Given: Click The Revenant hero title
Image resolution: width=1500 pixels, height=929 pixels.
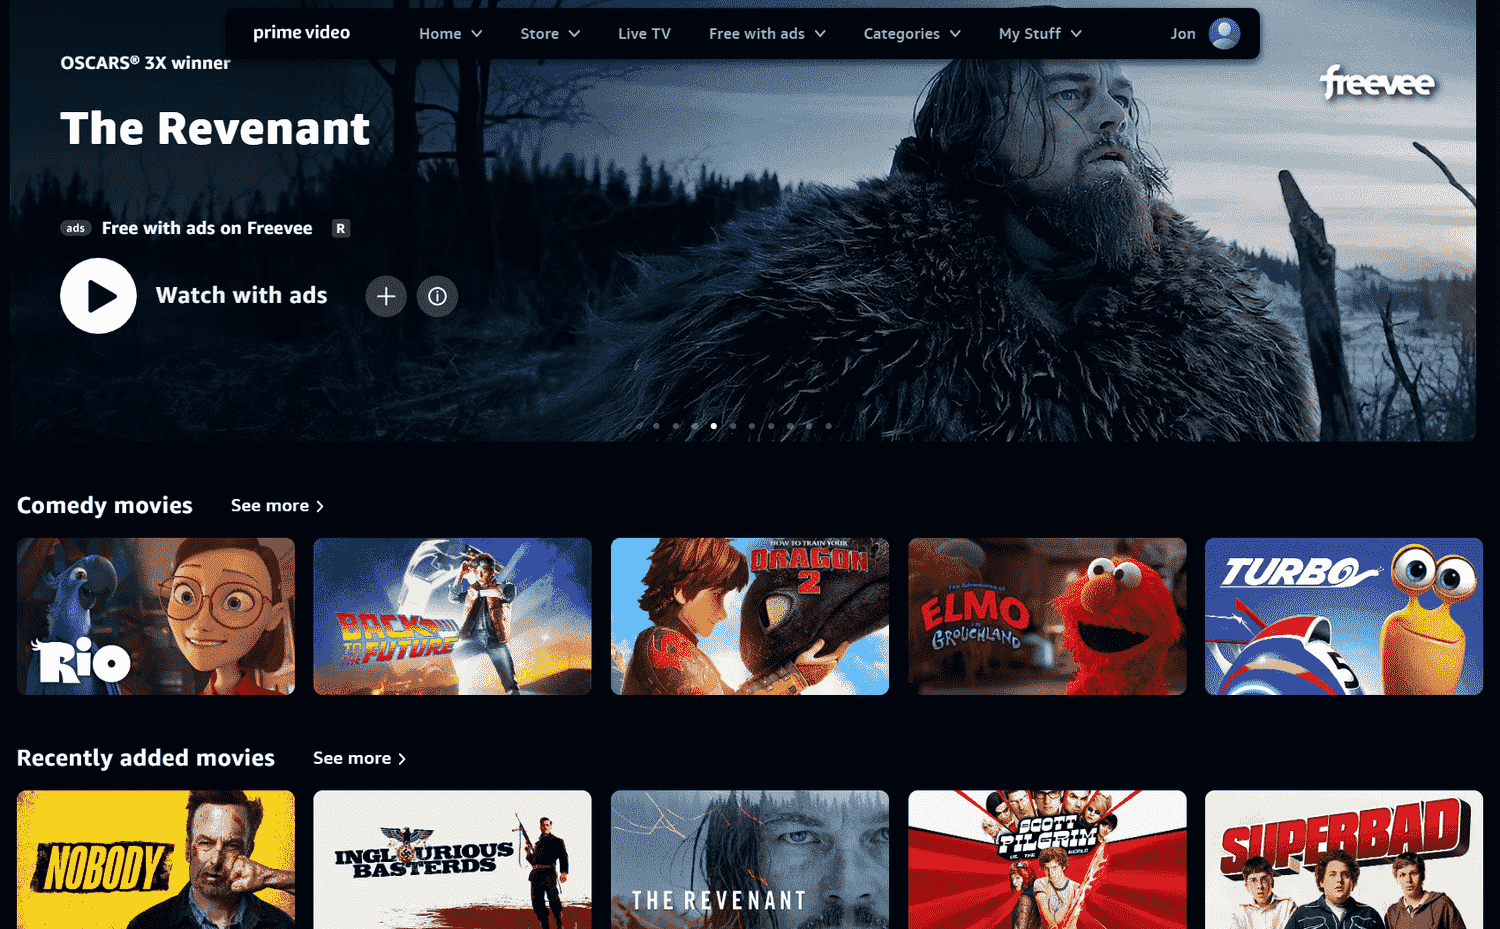Looking at the screenshot, I should click(x=215, y=129).
